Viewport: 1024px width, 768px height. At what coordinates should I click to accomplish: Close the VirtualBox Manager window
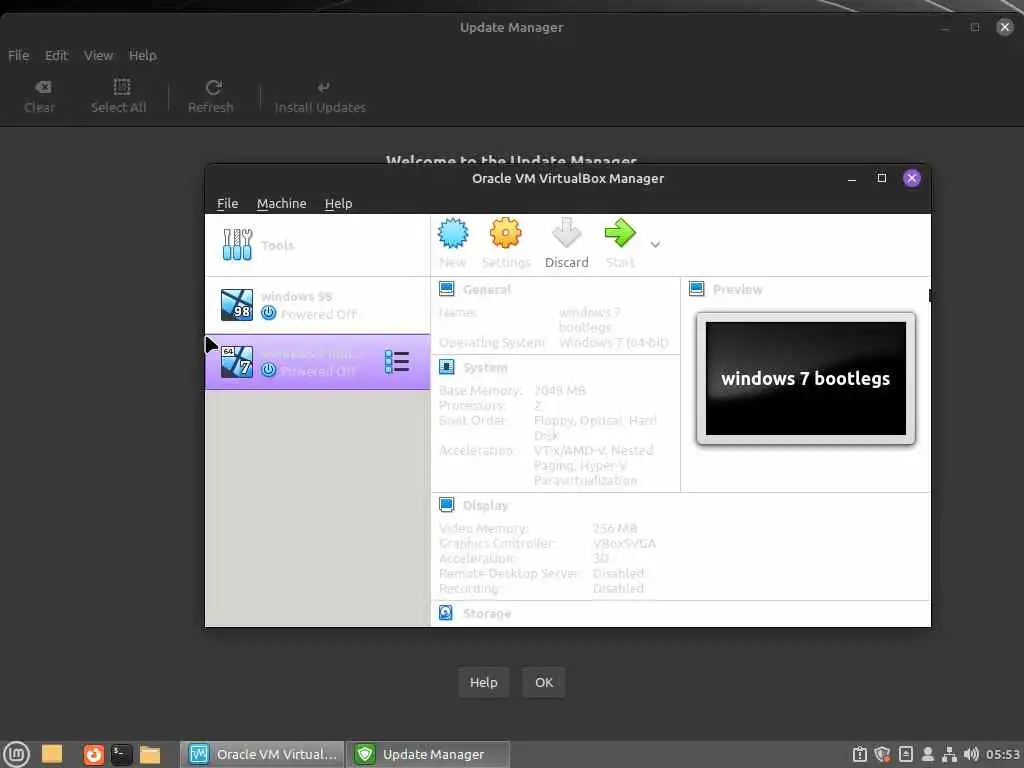point(912,178)
